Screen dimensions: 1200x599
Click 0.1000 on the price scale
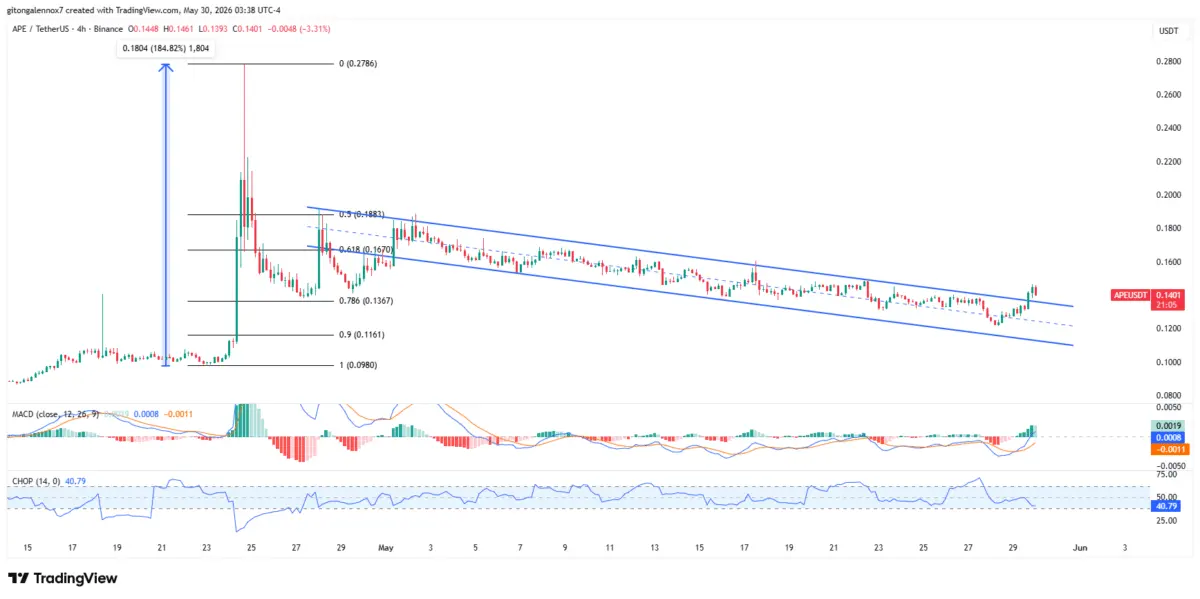pos(1167,362)
